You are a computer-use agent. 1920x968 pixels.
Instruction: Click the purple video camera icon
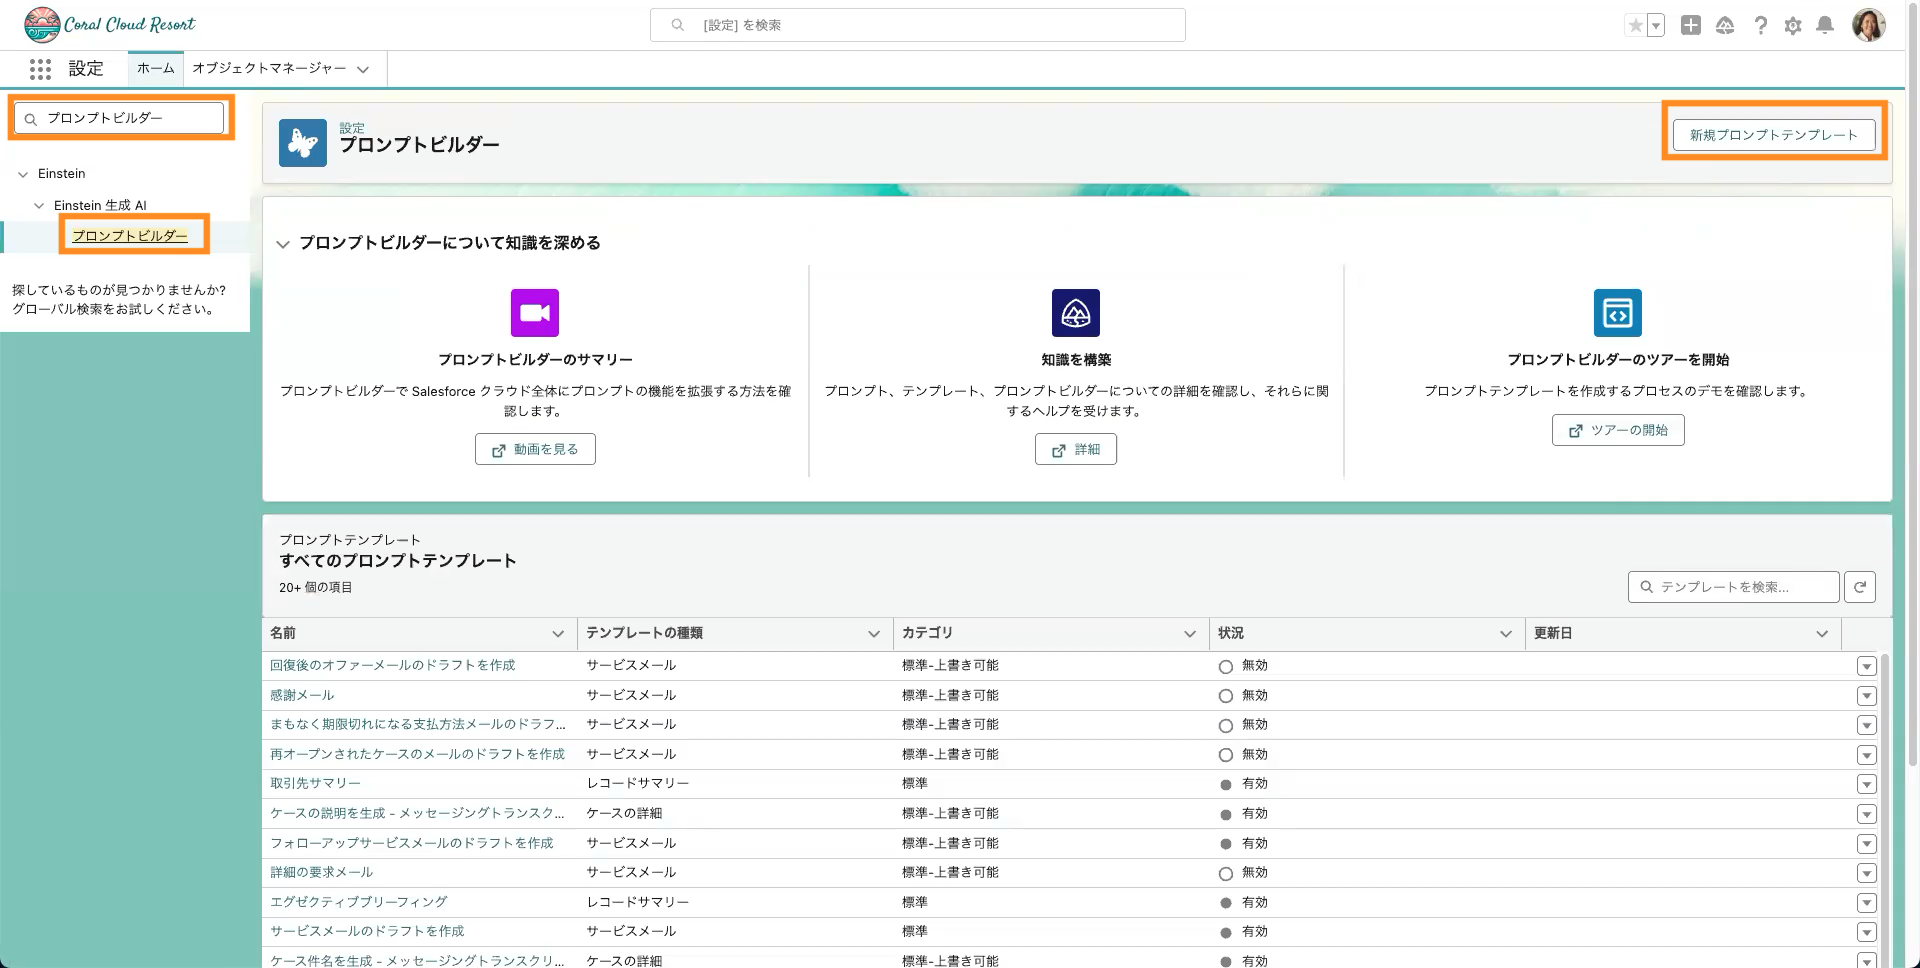click(535, 313)
